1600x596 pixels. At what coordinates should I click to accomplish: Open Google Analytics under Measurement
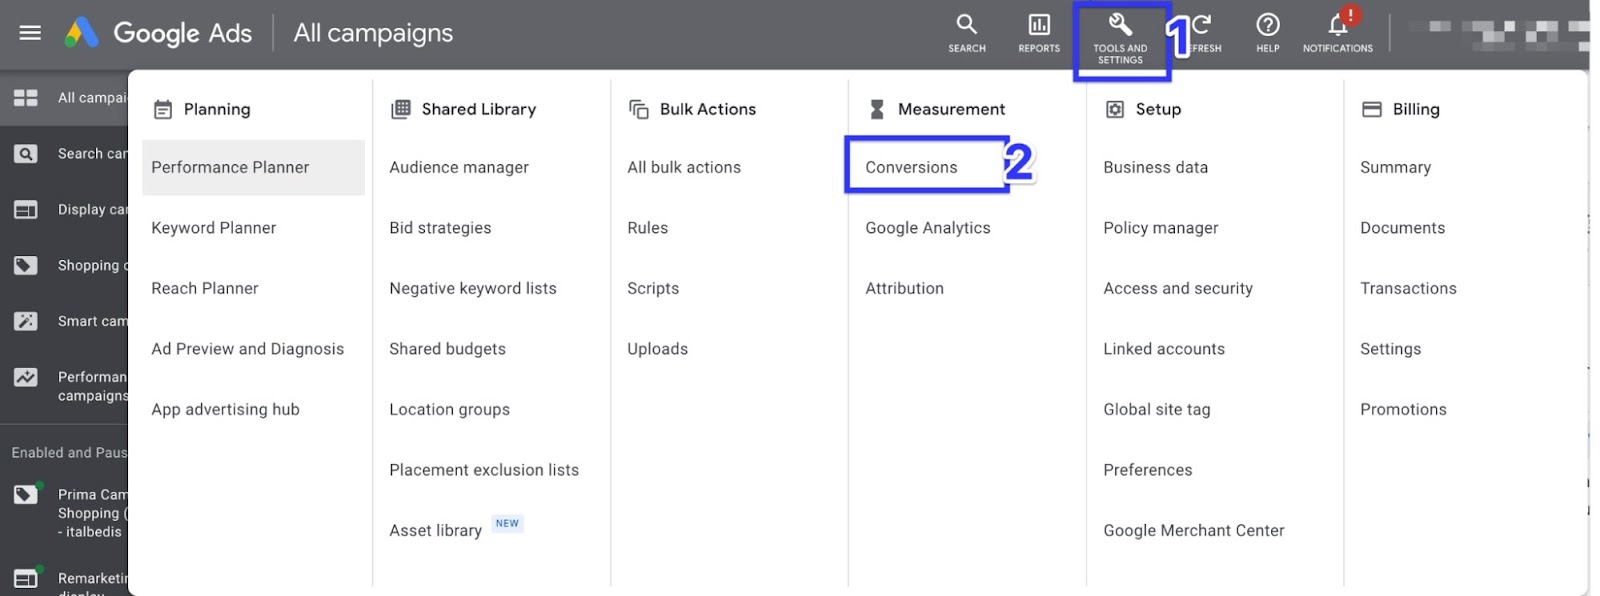[927, 228]
